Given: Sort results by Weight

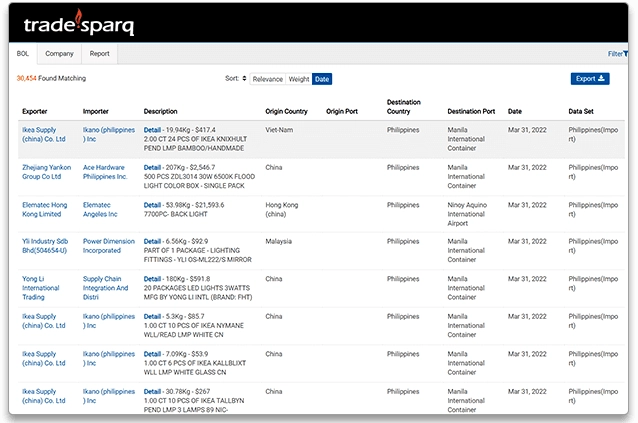Looking at the screenshot, I should click(299, 79).
